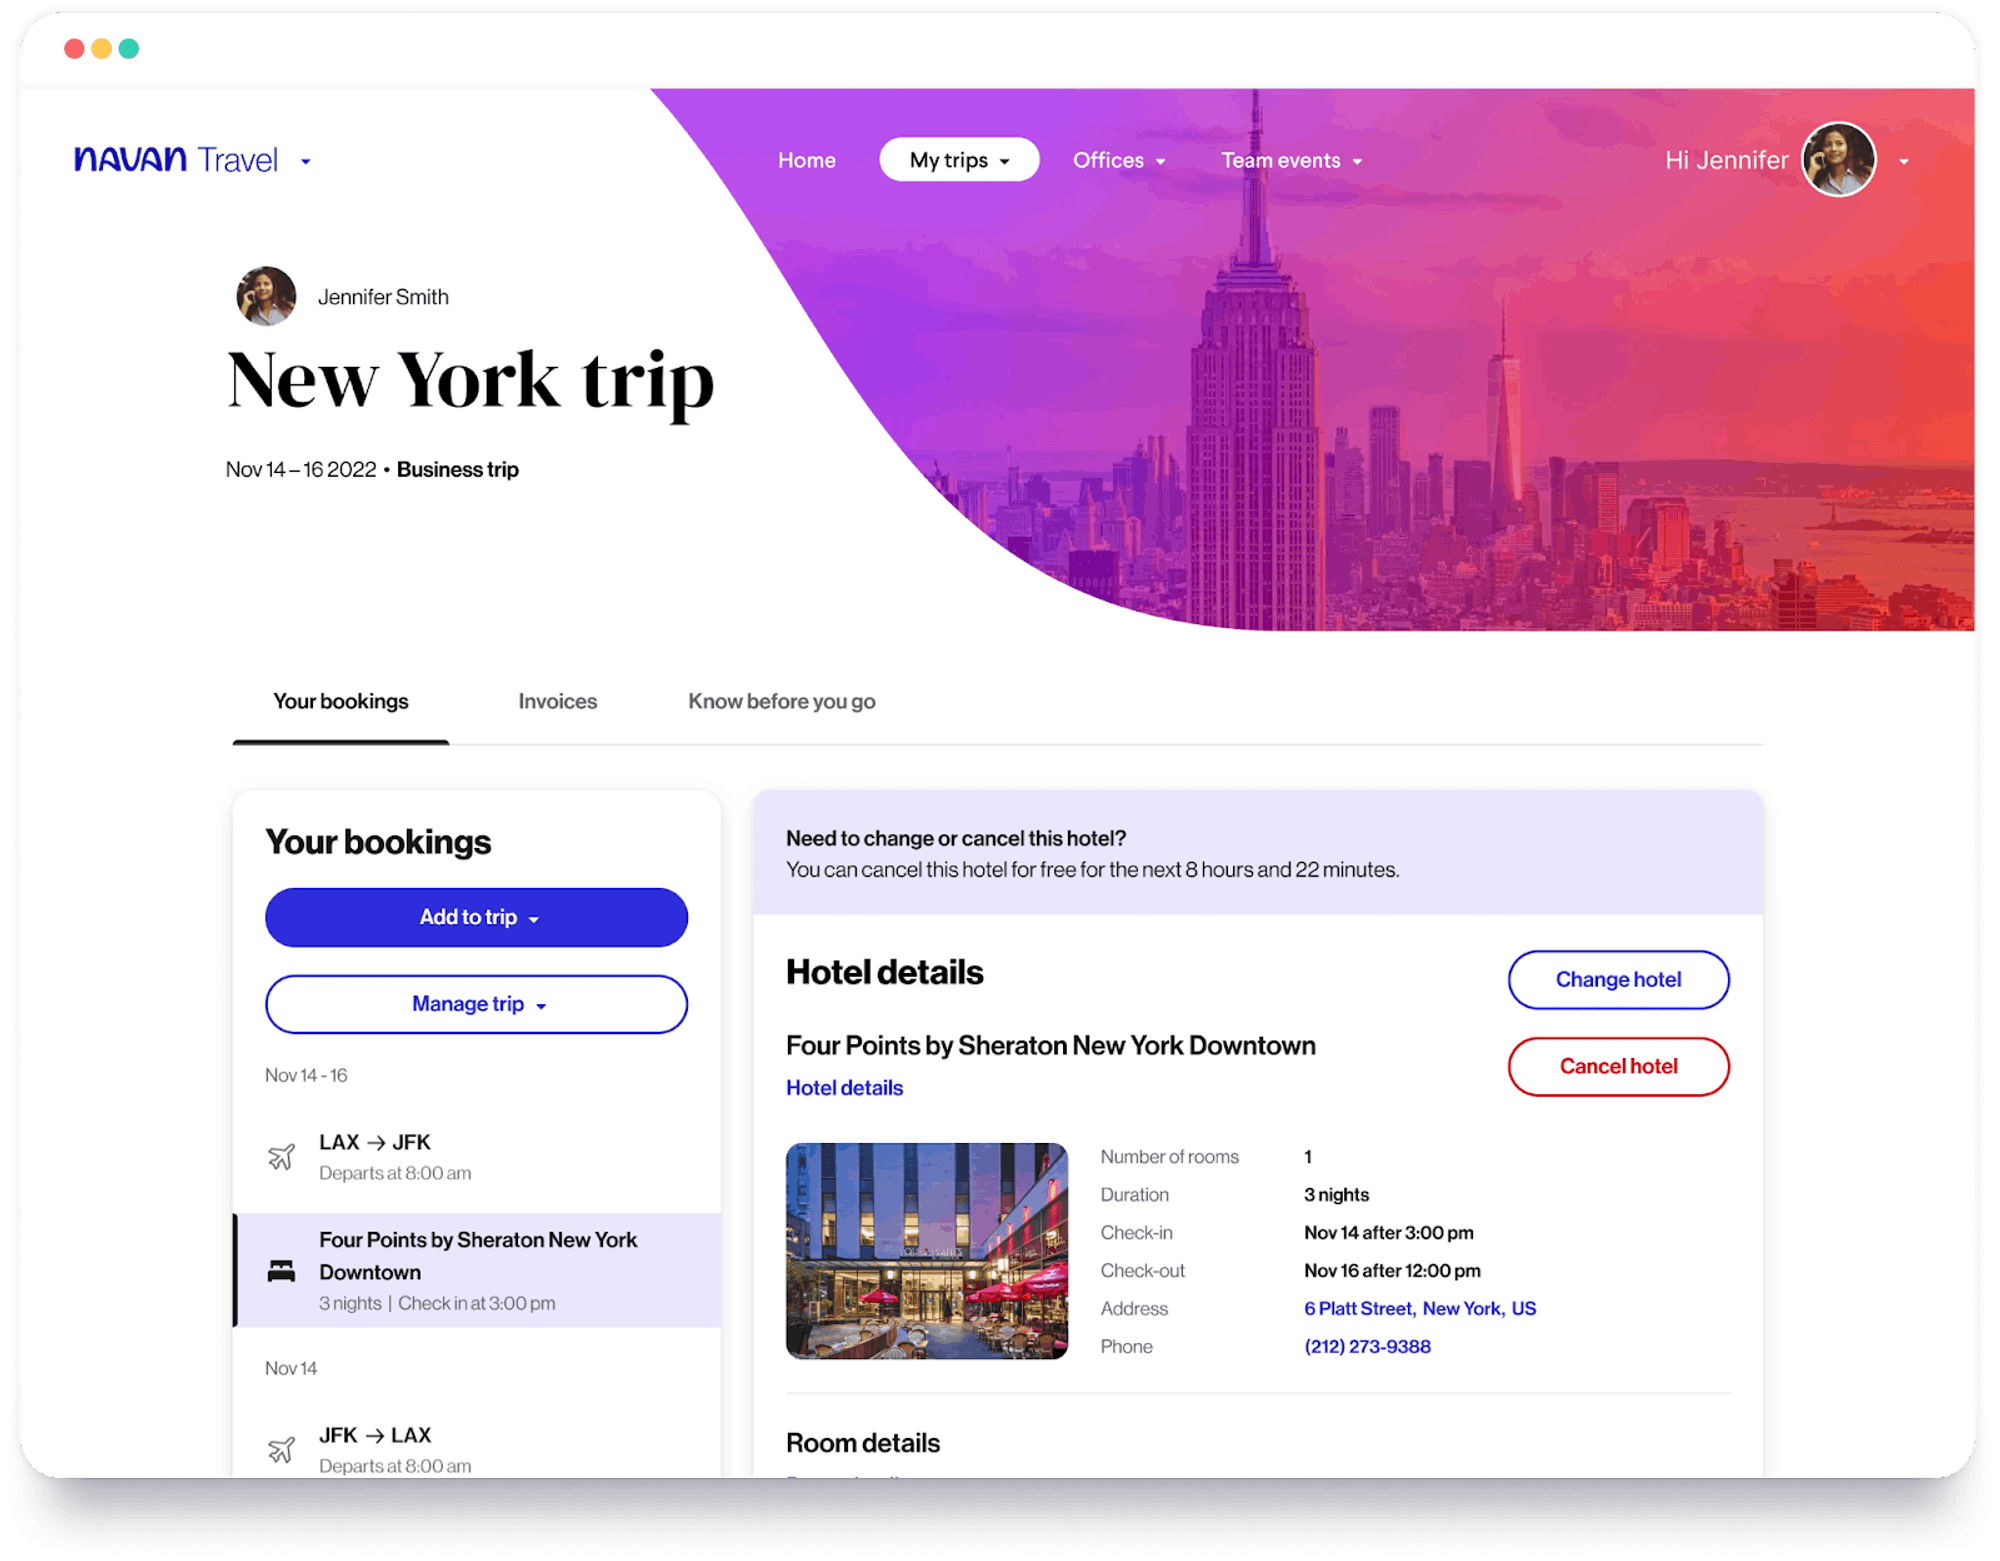Open the Team events dropdown
Viewport: 2000px width, 1561px height.
tap(1290, 160)
